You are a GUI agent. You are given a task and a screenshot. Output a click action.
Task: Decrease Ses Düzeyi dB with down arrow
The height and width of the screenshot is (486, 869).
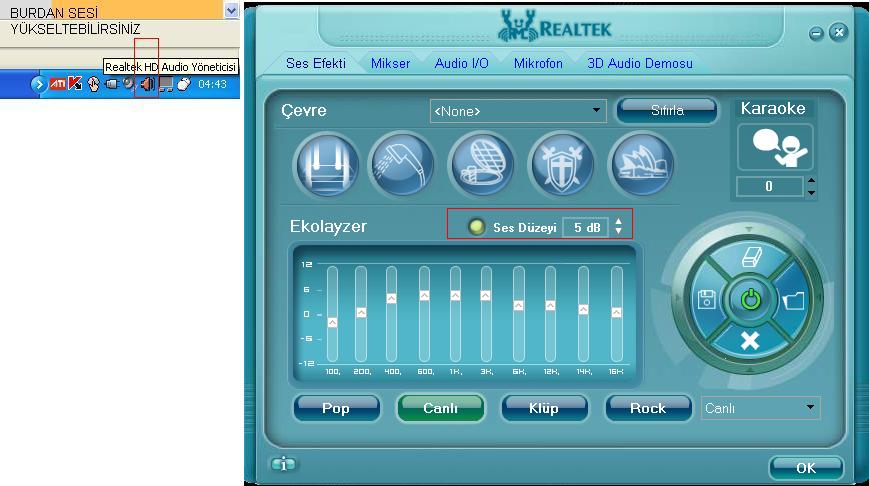point(618,231)
